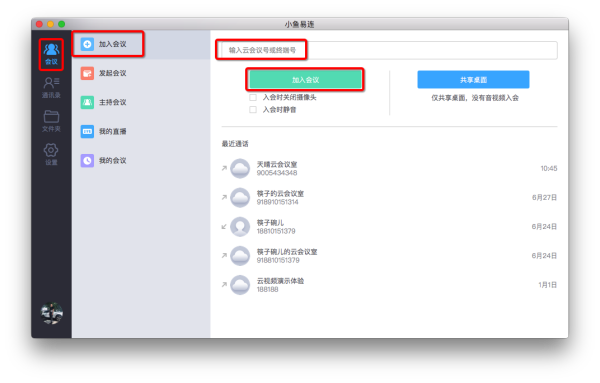Select 主持会议 menu item
The width and height of the screenshot is (600, 383).
[x=141, y=102]
